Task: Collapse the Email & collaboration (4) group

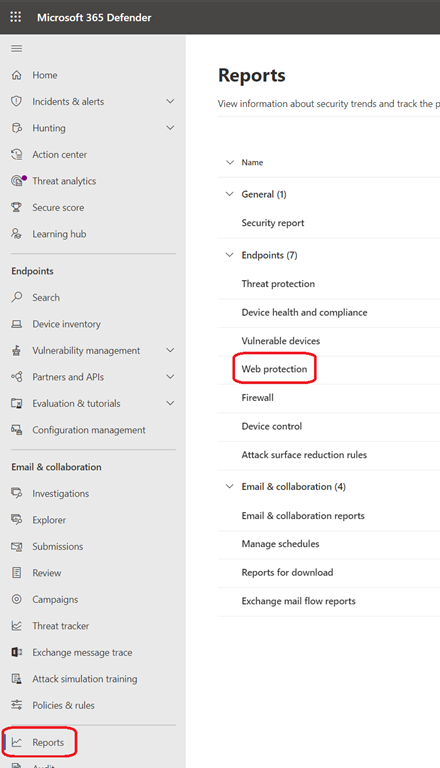Action: point(229,486)
